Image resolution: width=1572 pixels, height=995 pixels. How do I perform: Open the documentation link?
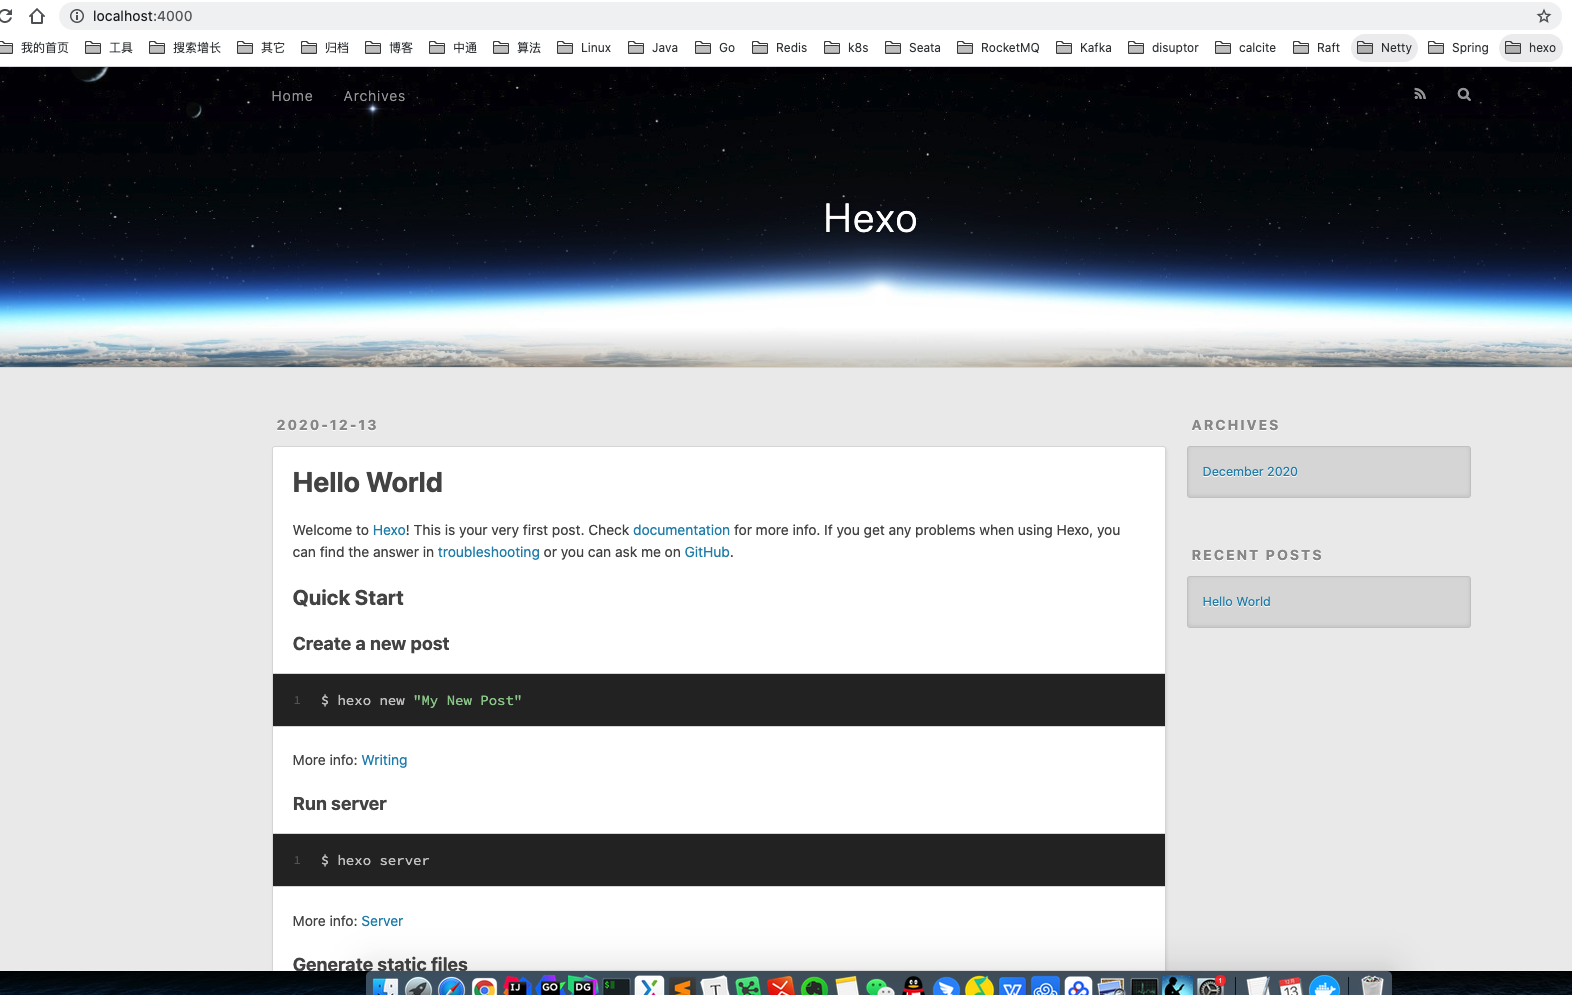click(681, 530)
